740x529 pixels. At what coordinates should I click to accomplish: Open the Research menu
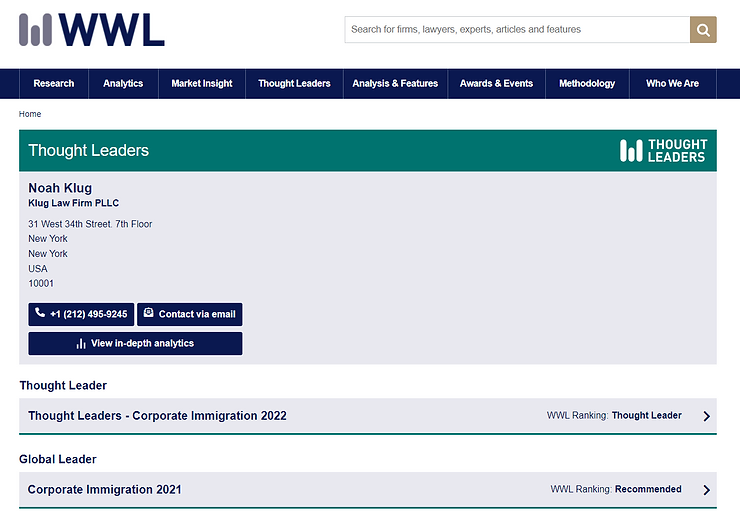pos(54,84)
